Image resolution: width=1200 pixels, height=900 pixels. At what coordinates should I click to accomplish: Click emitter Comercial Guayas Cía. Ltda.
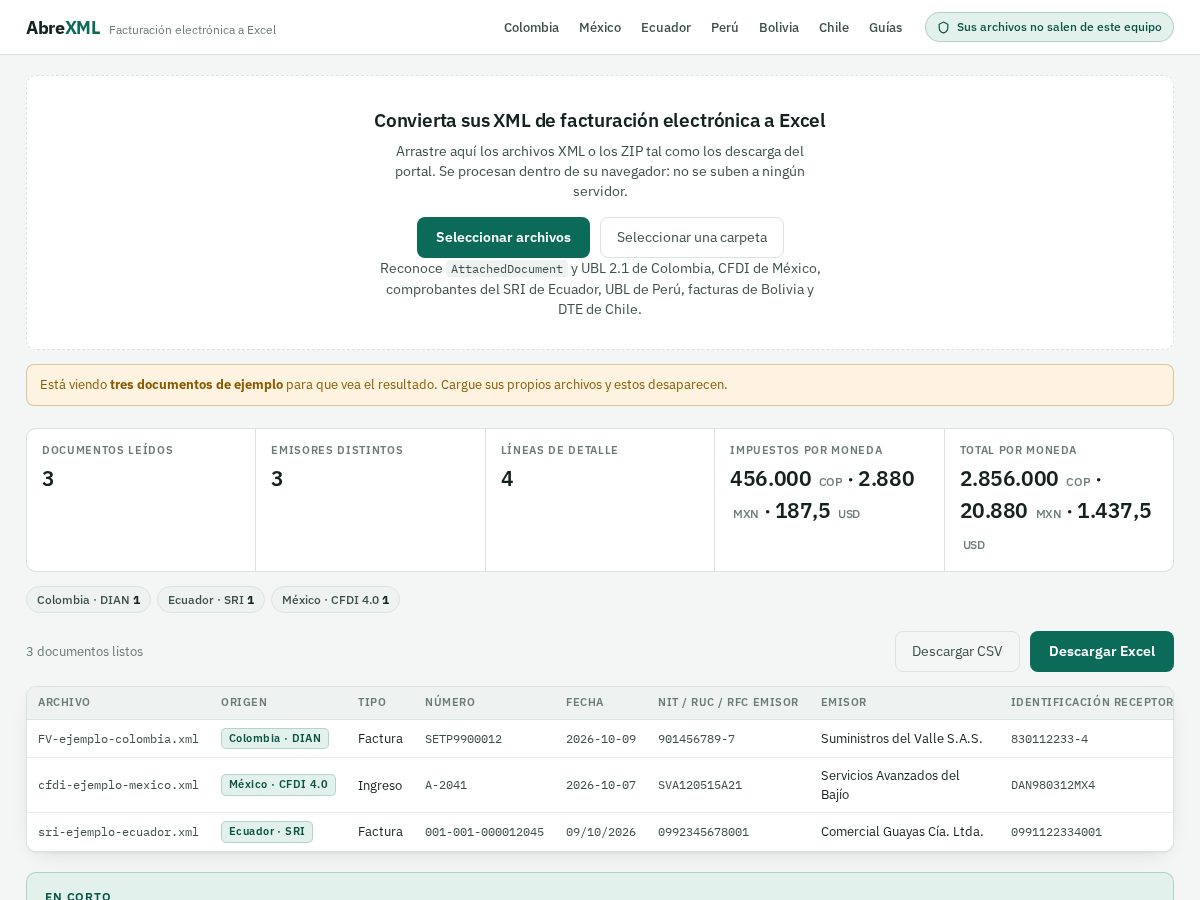(x=902, y=832)
